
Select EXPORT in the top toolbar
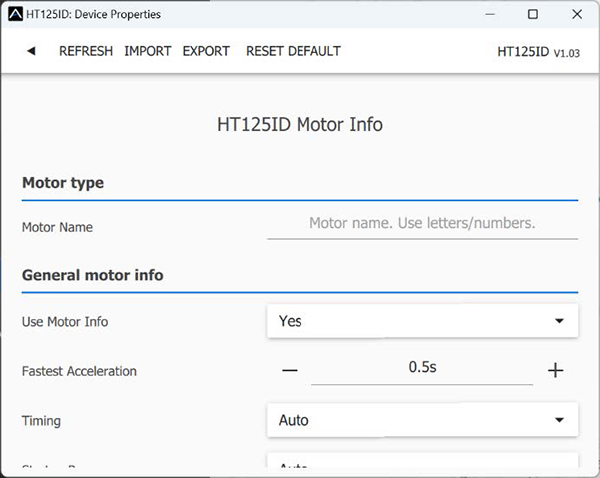pyautogui.click(x=206, y=51)
